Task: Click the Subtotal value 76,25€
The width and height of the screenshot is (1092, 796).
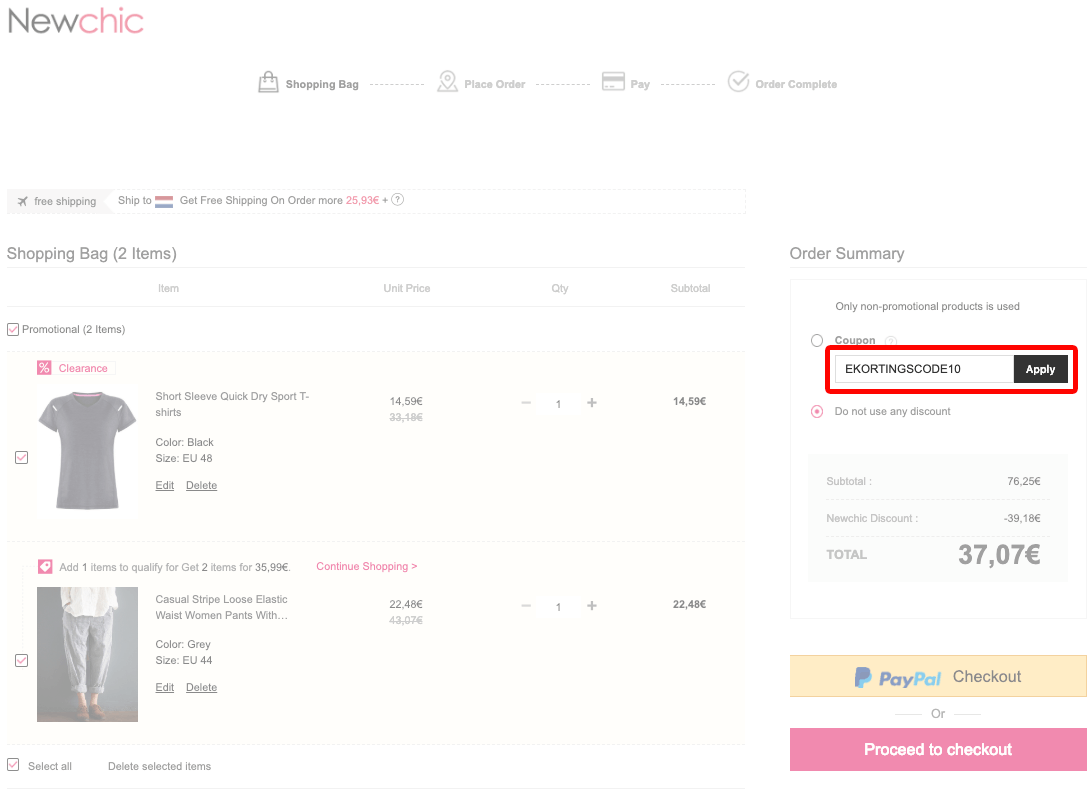Action: coord(1024,481)
